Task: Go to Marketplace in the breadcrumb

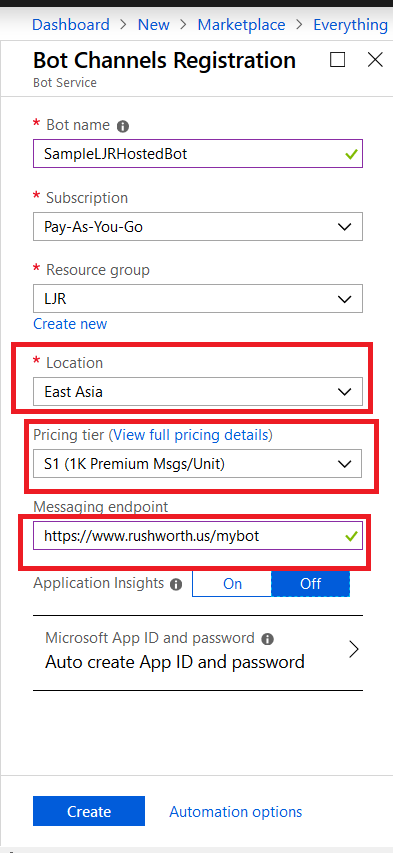Action: [x=241, y=24]
